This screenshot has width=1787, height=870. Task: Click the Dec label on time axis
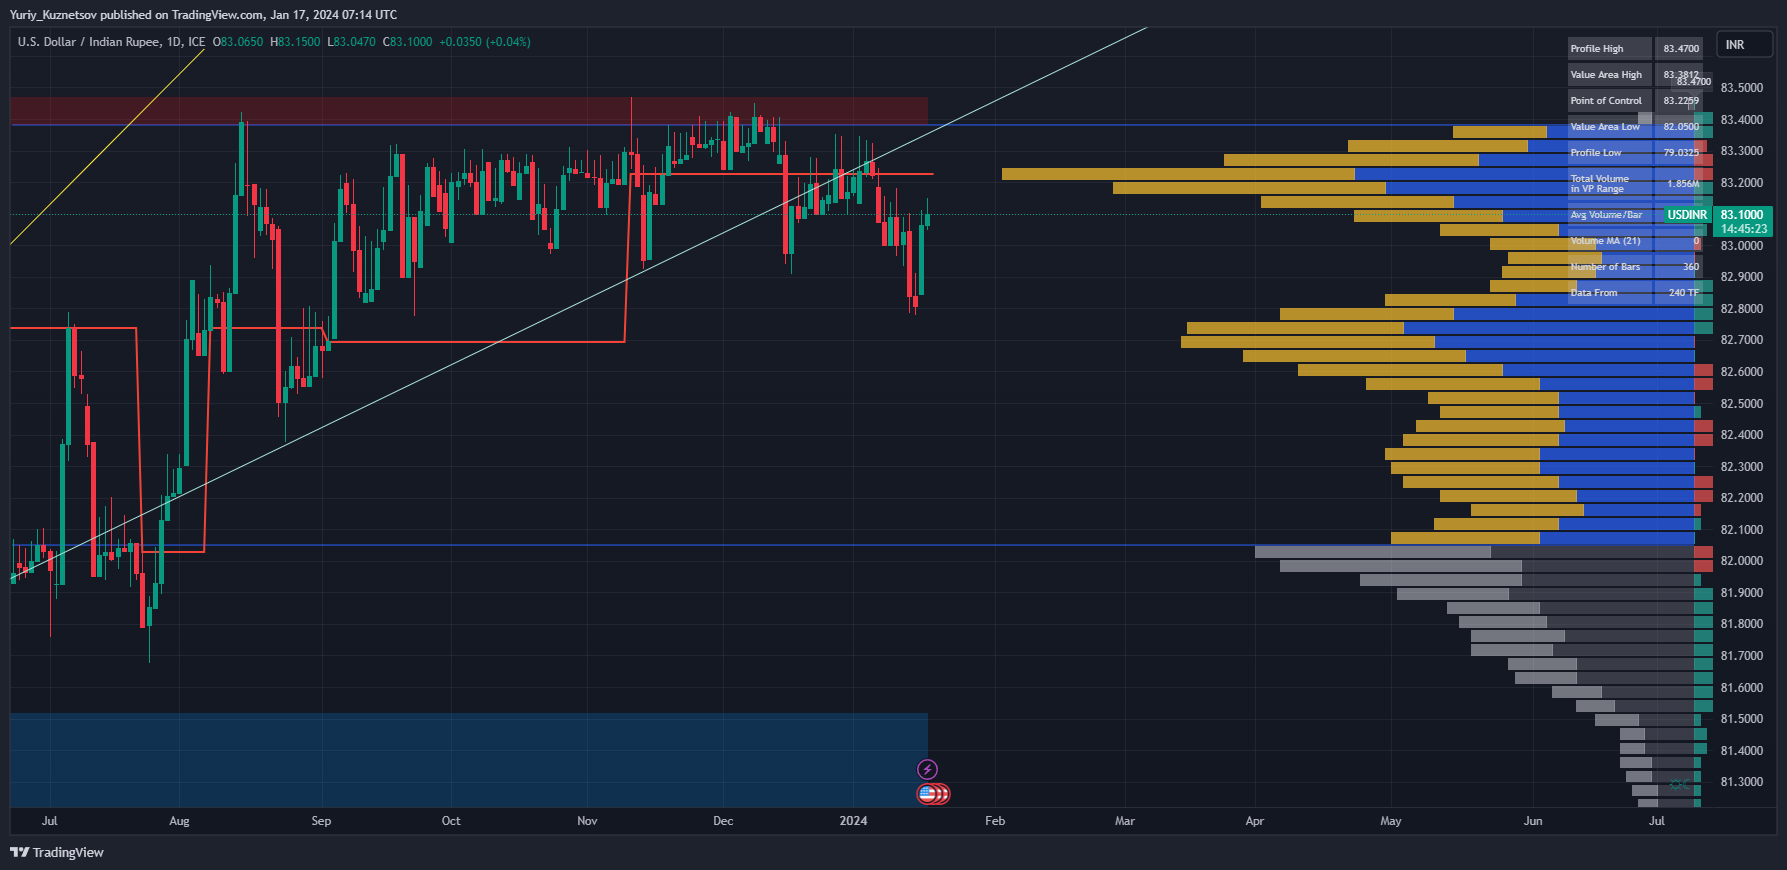[723, 821]
